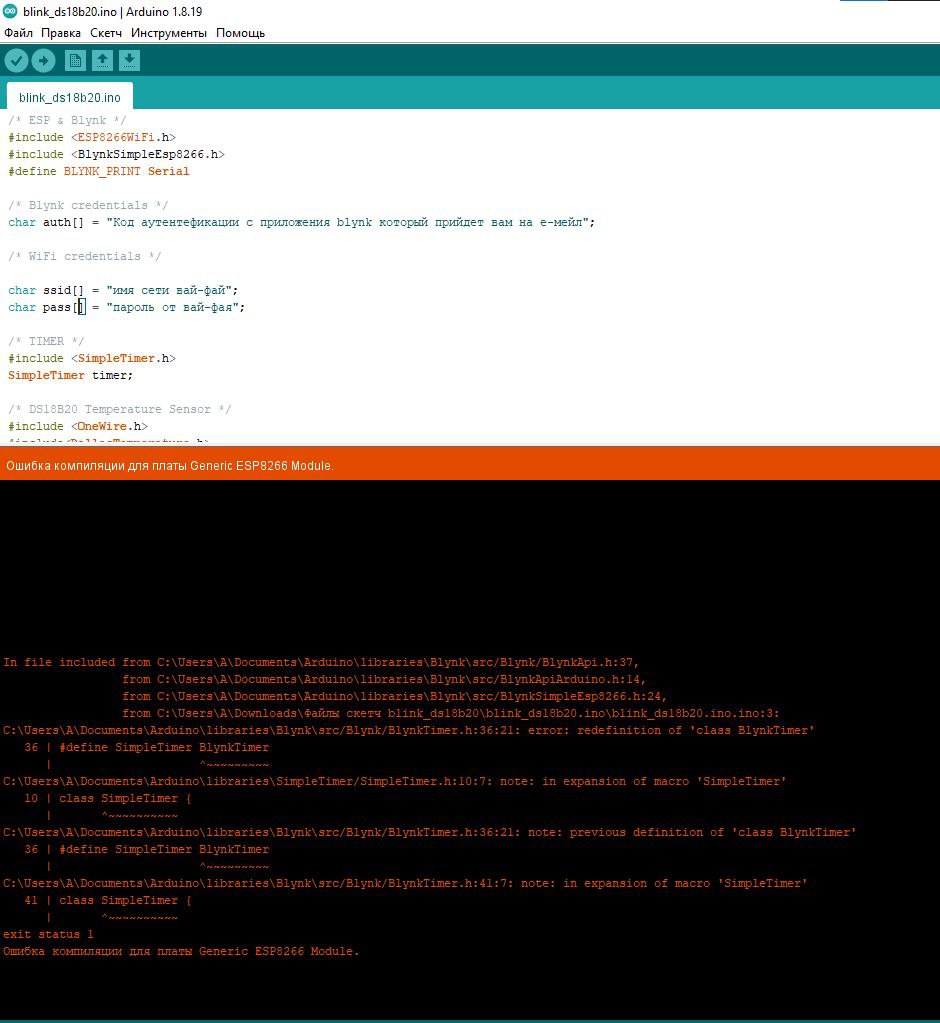Viewport: 940px width, 1023px height.
Task: Open the Скетч menu
Action: 106,33
